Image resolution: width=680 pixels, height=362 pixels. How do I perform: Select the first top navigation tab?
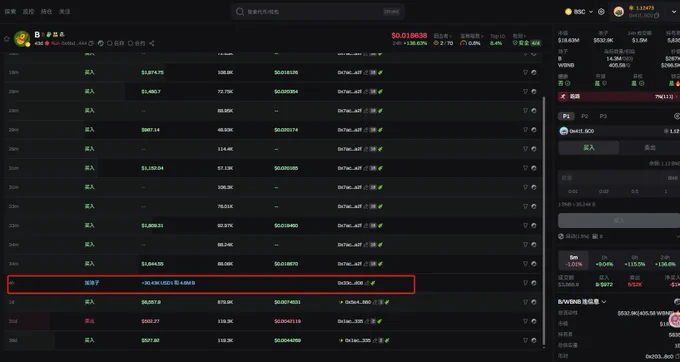point(10,12)
